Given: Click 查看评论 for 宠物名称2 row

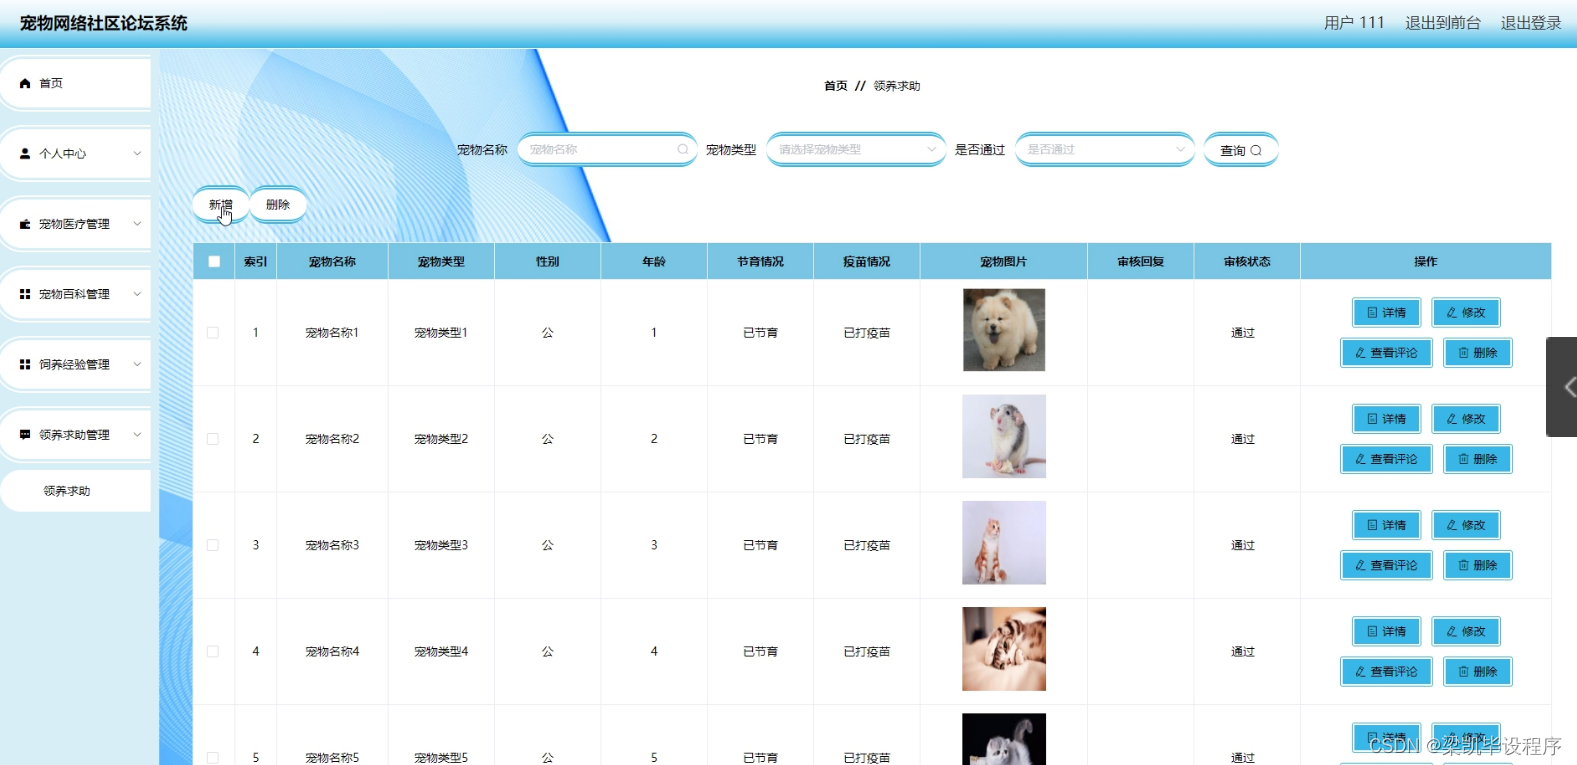Looking at the screenshot, I should pyautogui.click(x=1386, y=458).
